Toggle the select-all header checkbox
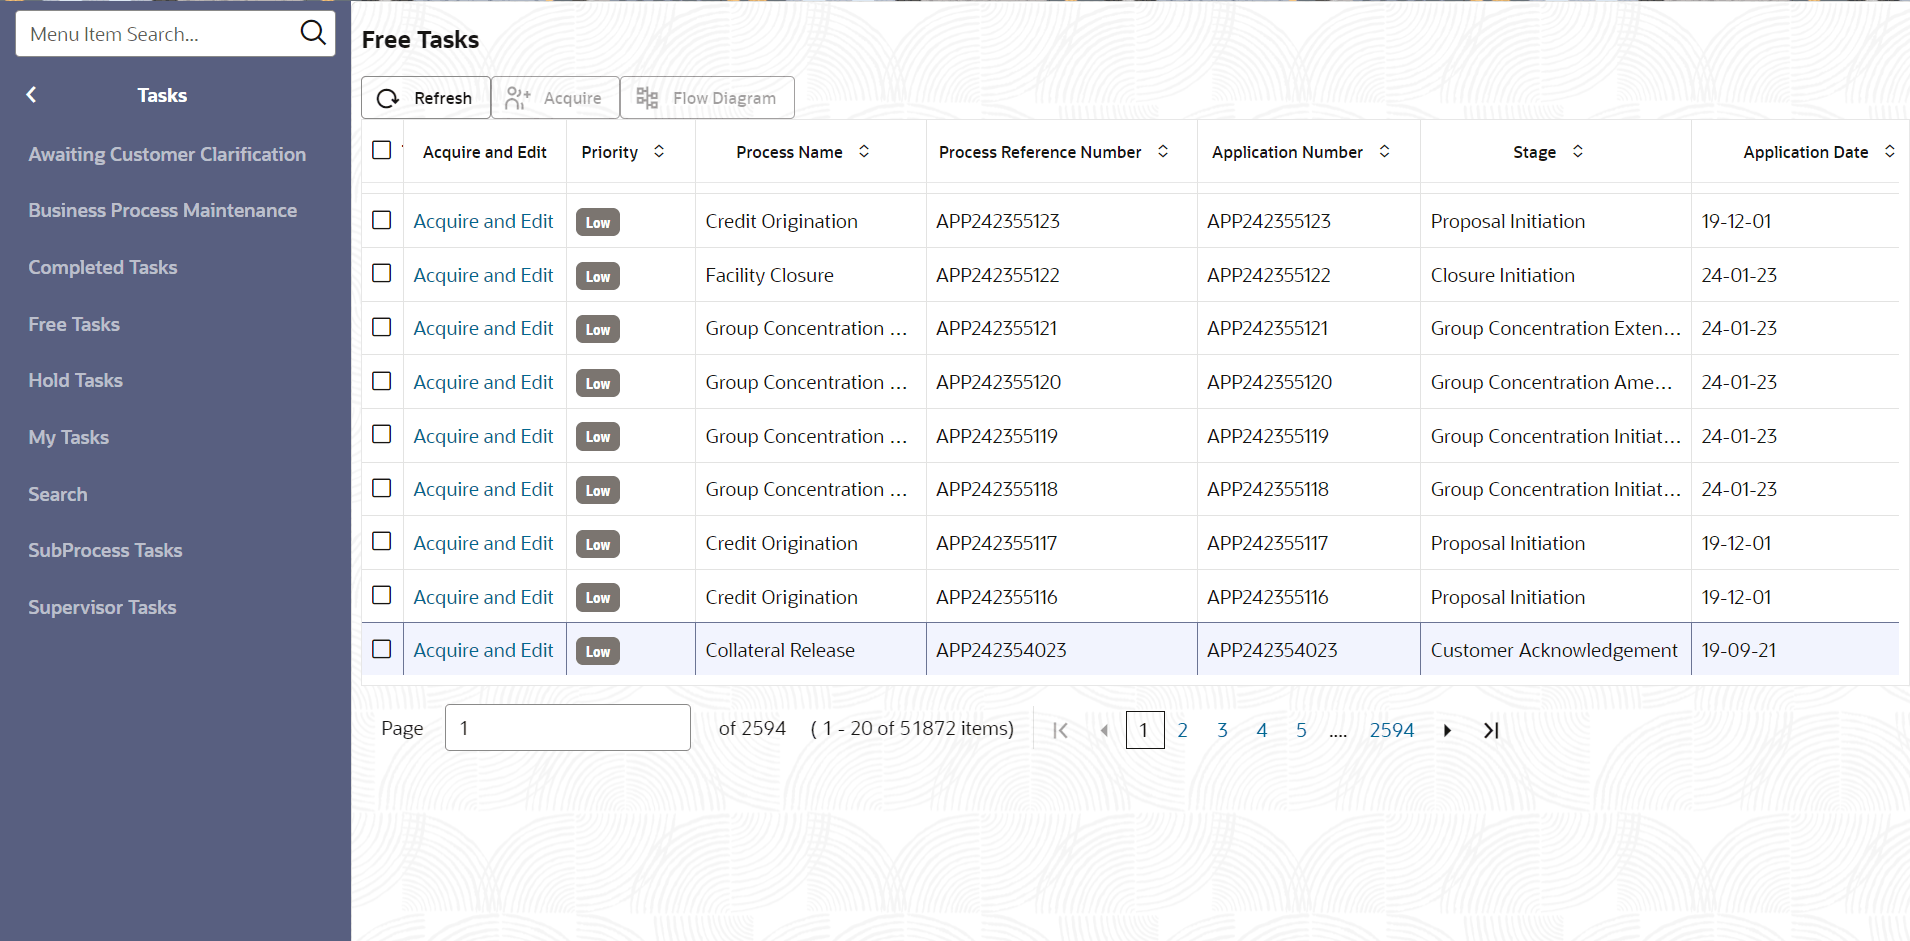The width and height of the screenshot is (1910, 941). pos(381,150)
